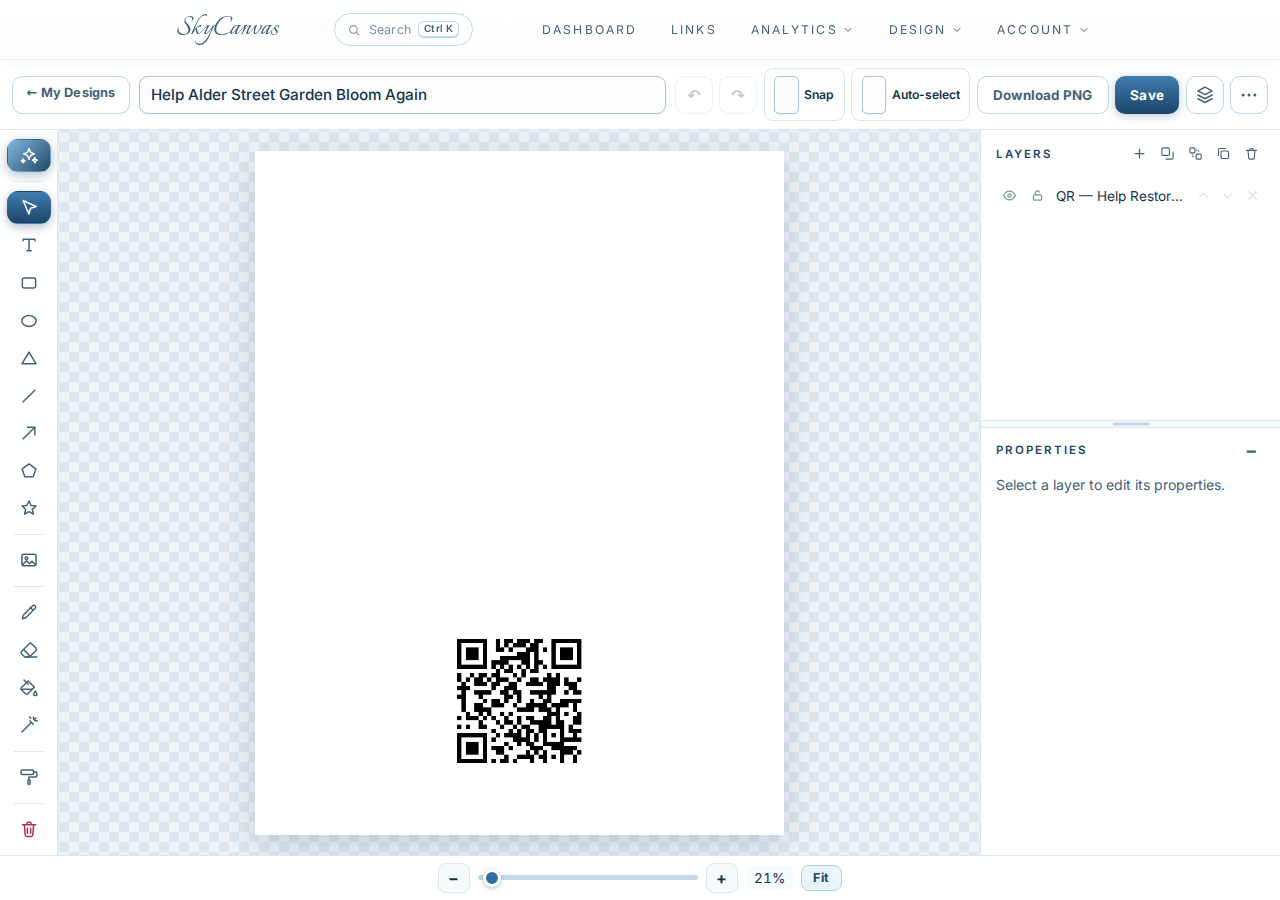Activate the Eraser tool
Image resolution: width=1280 pixels, height=900 pixels.
click(29, 650)
